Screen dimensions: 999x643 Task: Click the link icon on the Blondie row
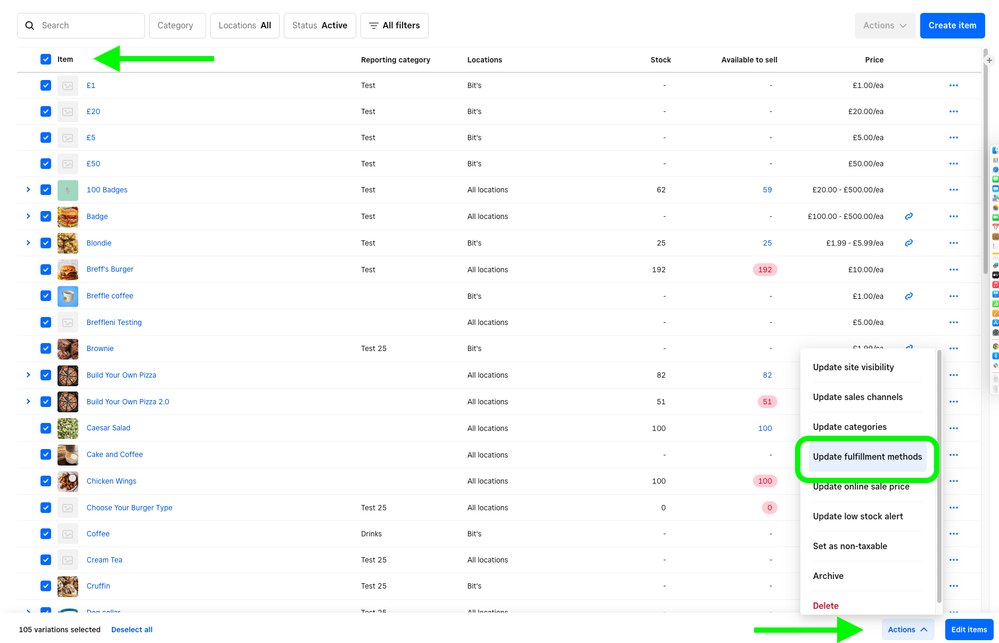click(909, 243)
